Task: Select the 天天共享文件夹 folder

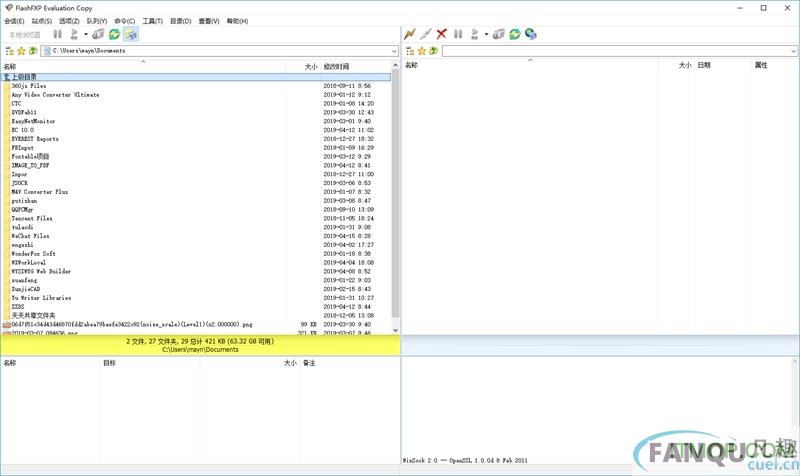Action: pos(196,315)
